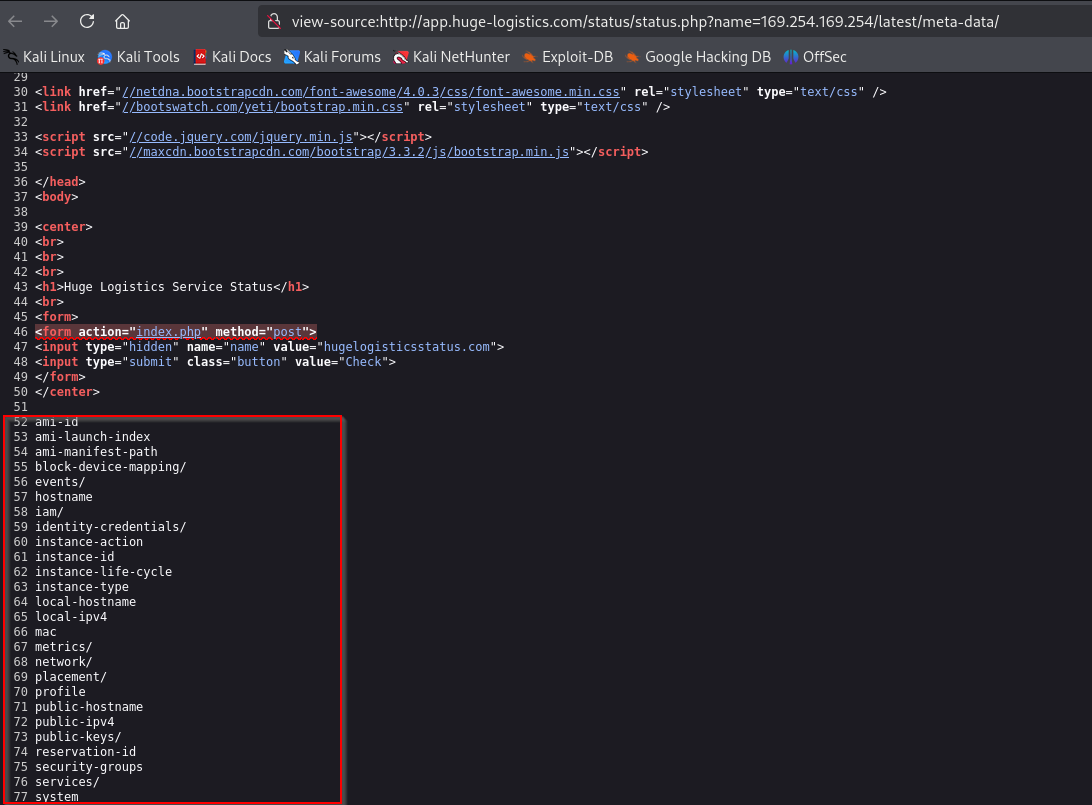Click the 'local-hostname' line
Viewport: 1092px width, 805px height.
click(86, 602)
